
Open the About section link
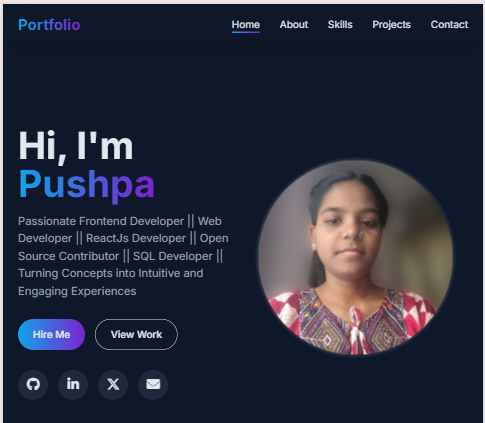point(294,25)
